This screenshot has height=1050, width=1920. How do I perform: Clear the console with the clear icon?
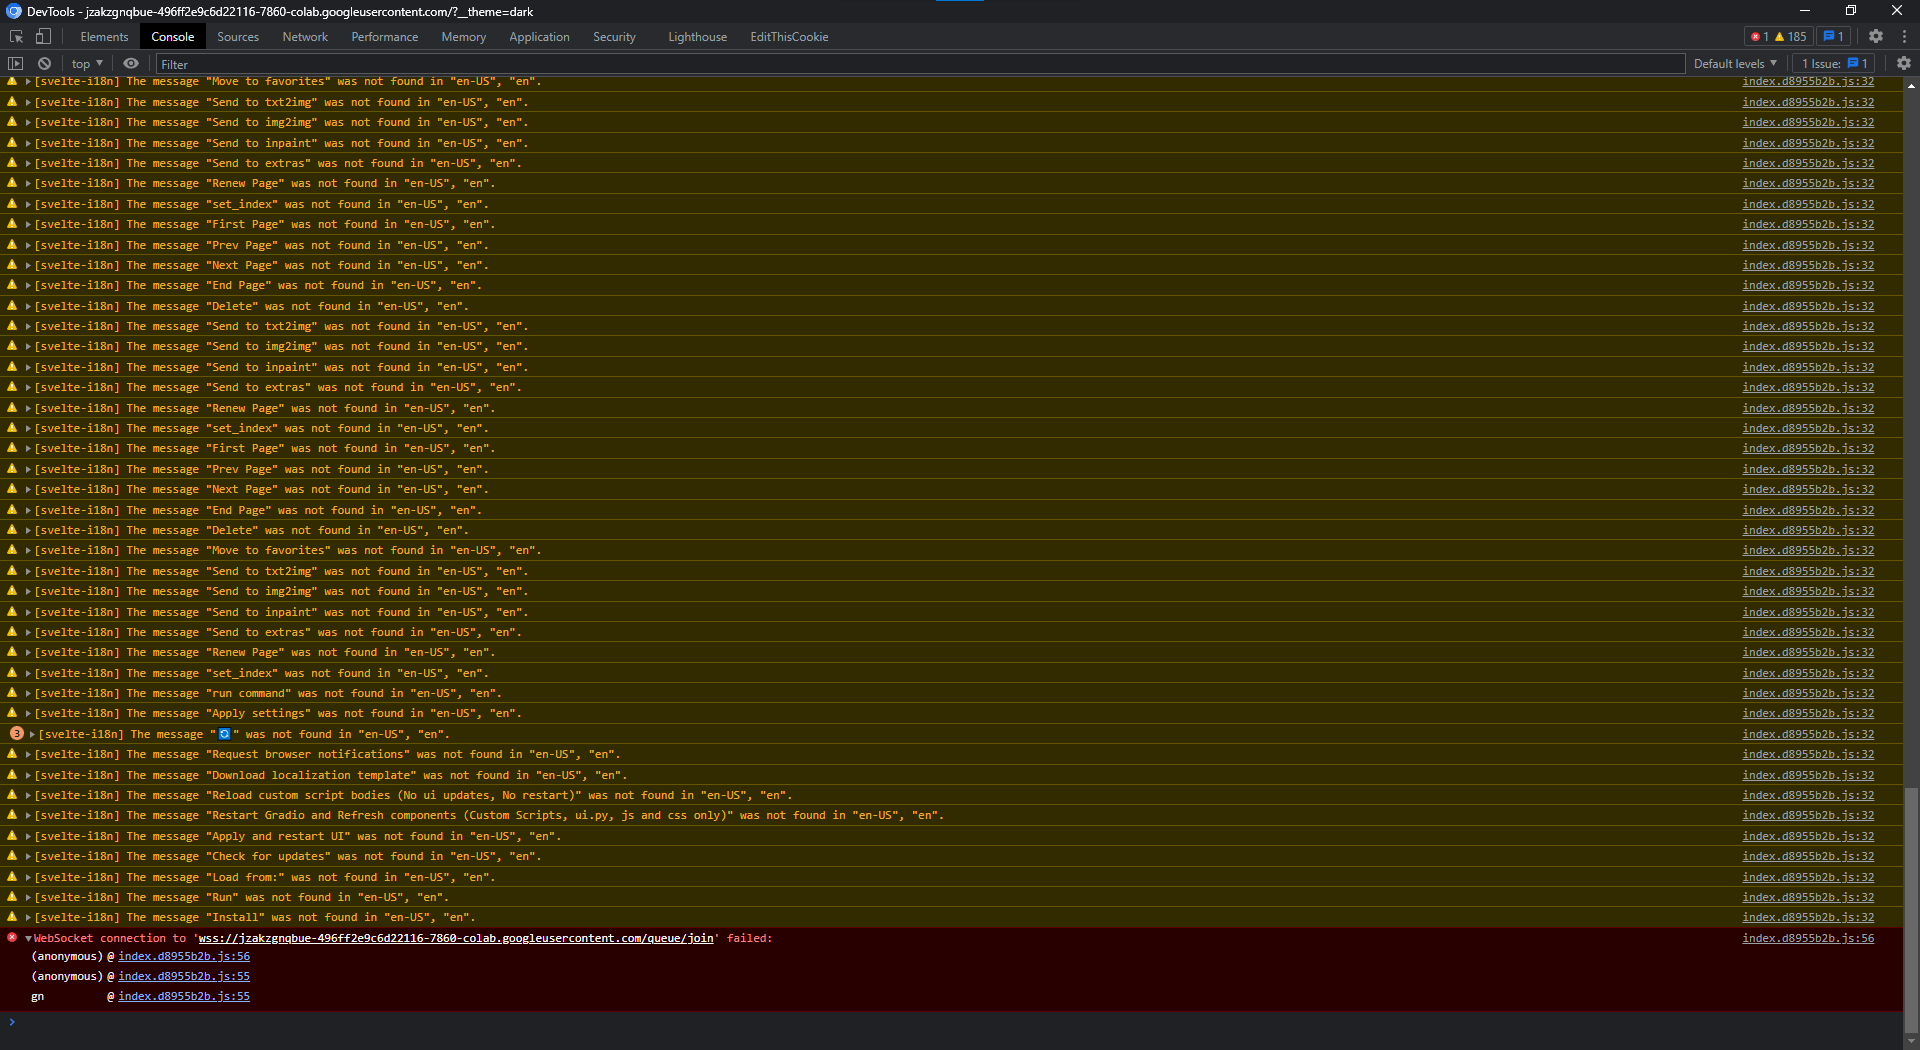coord(44,63)
